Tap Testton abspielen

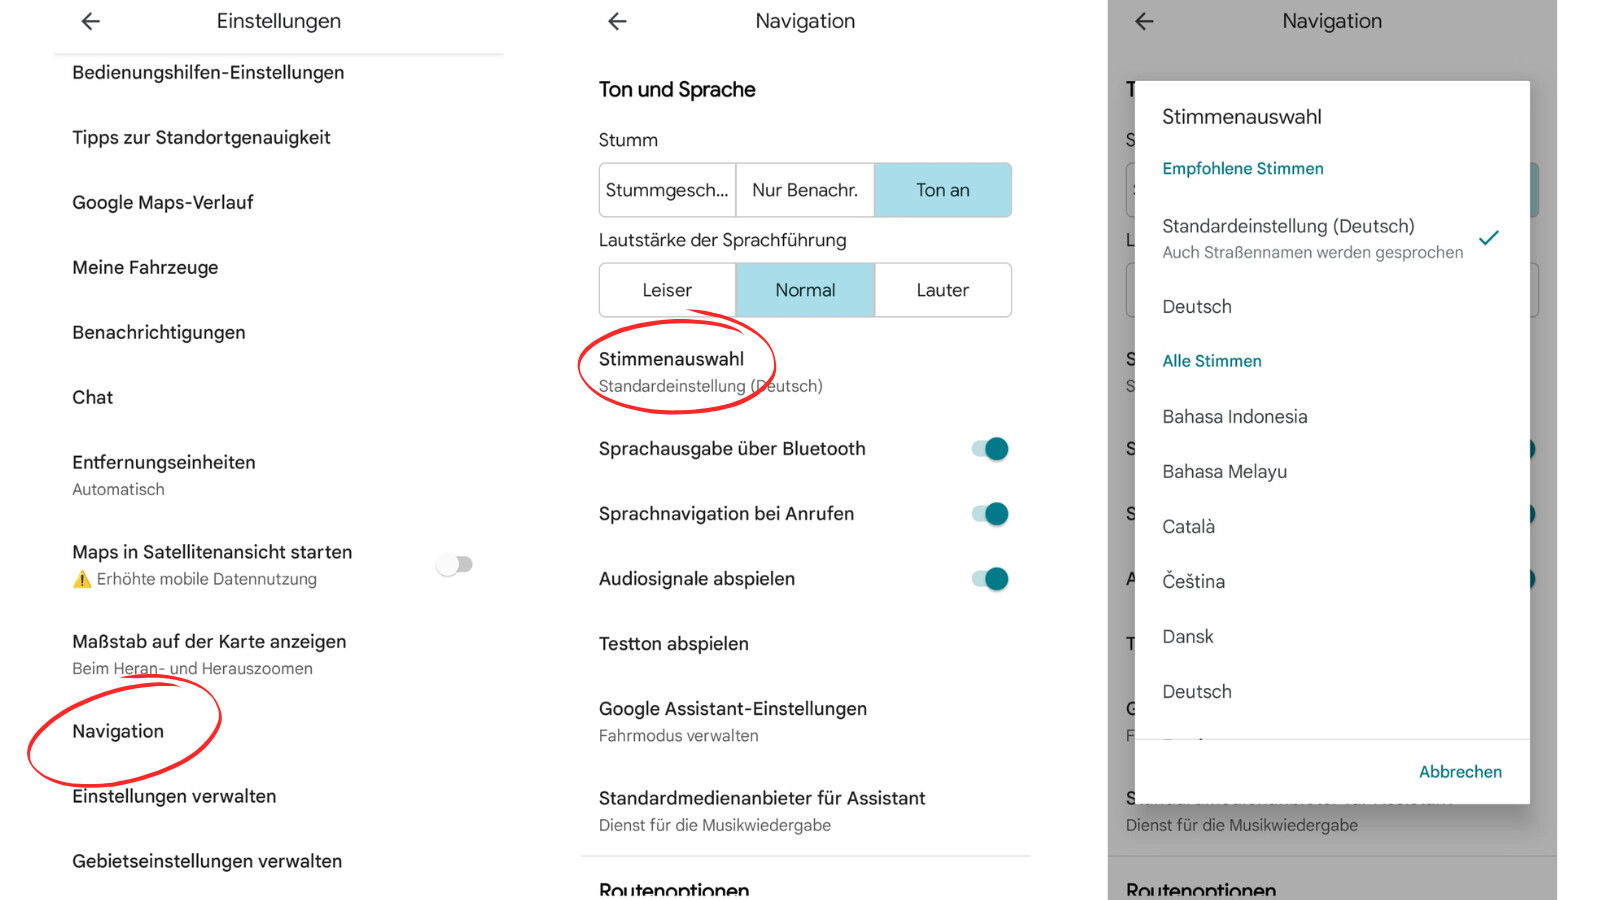(673, 644)
